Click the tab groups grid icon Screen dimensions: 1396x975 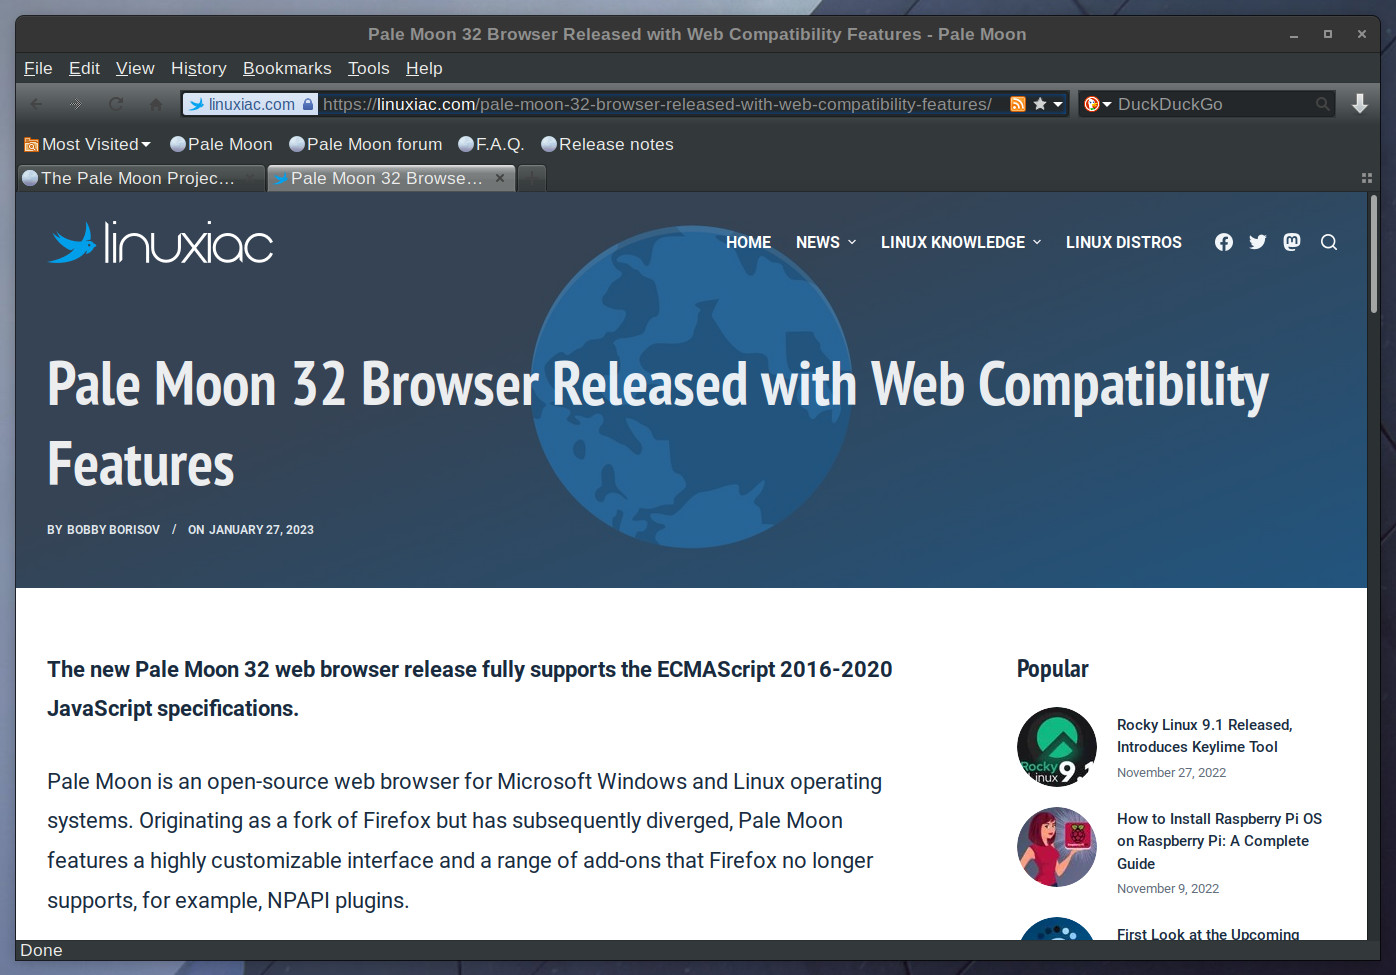click(x=1366, y=178)
